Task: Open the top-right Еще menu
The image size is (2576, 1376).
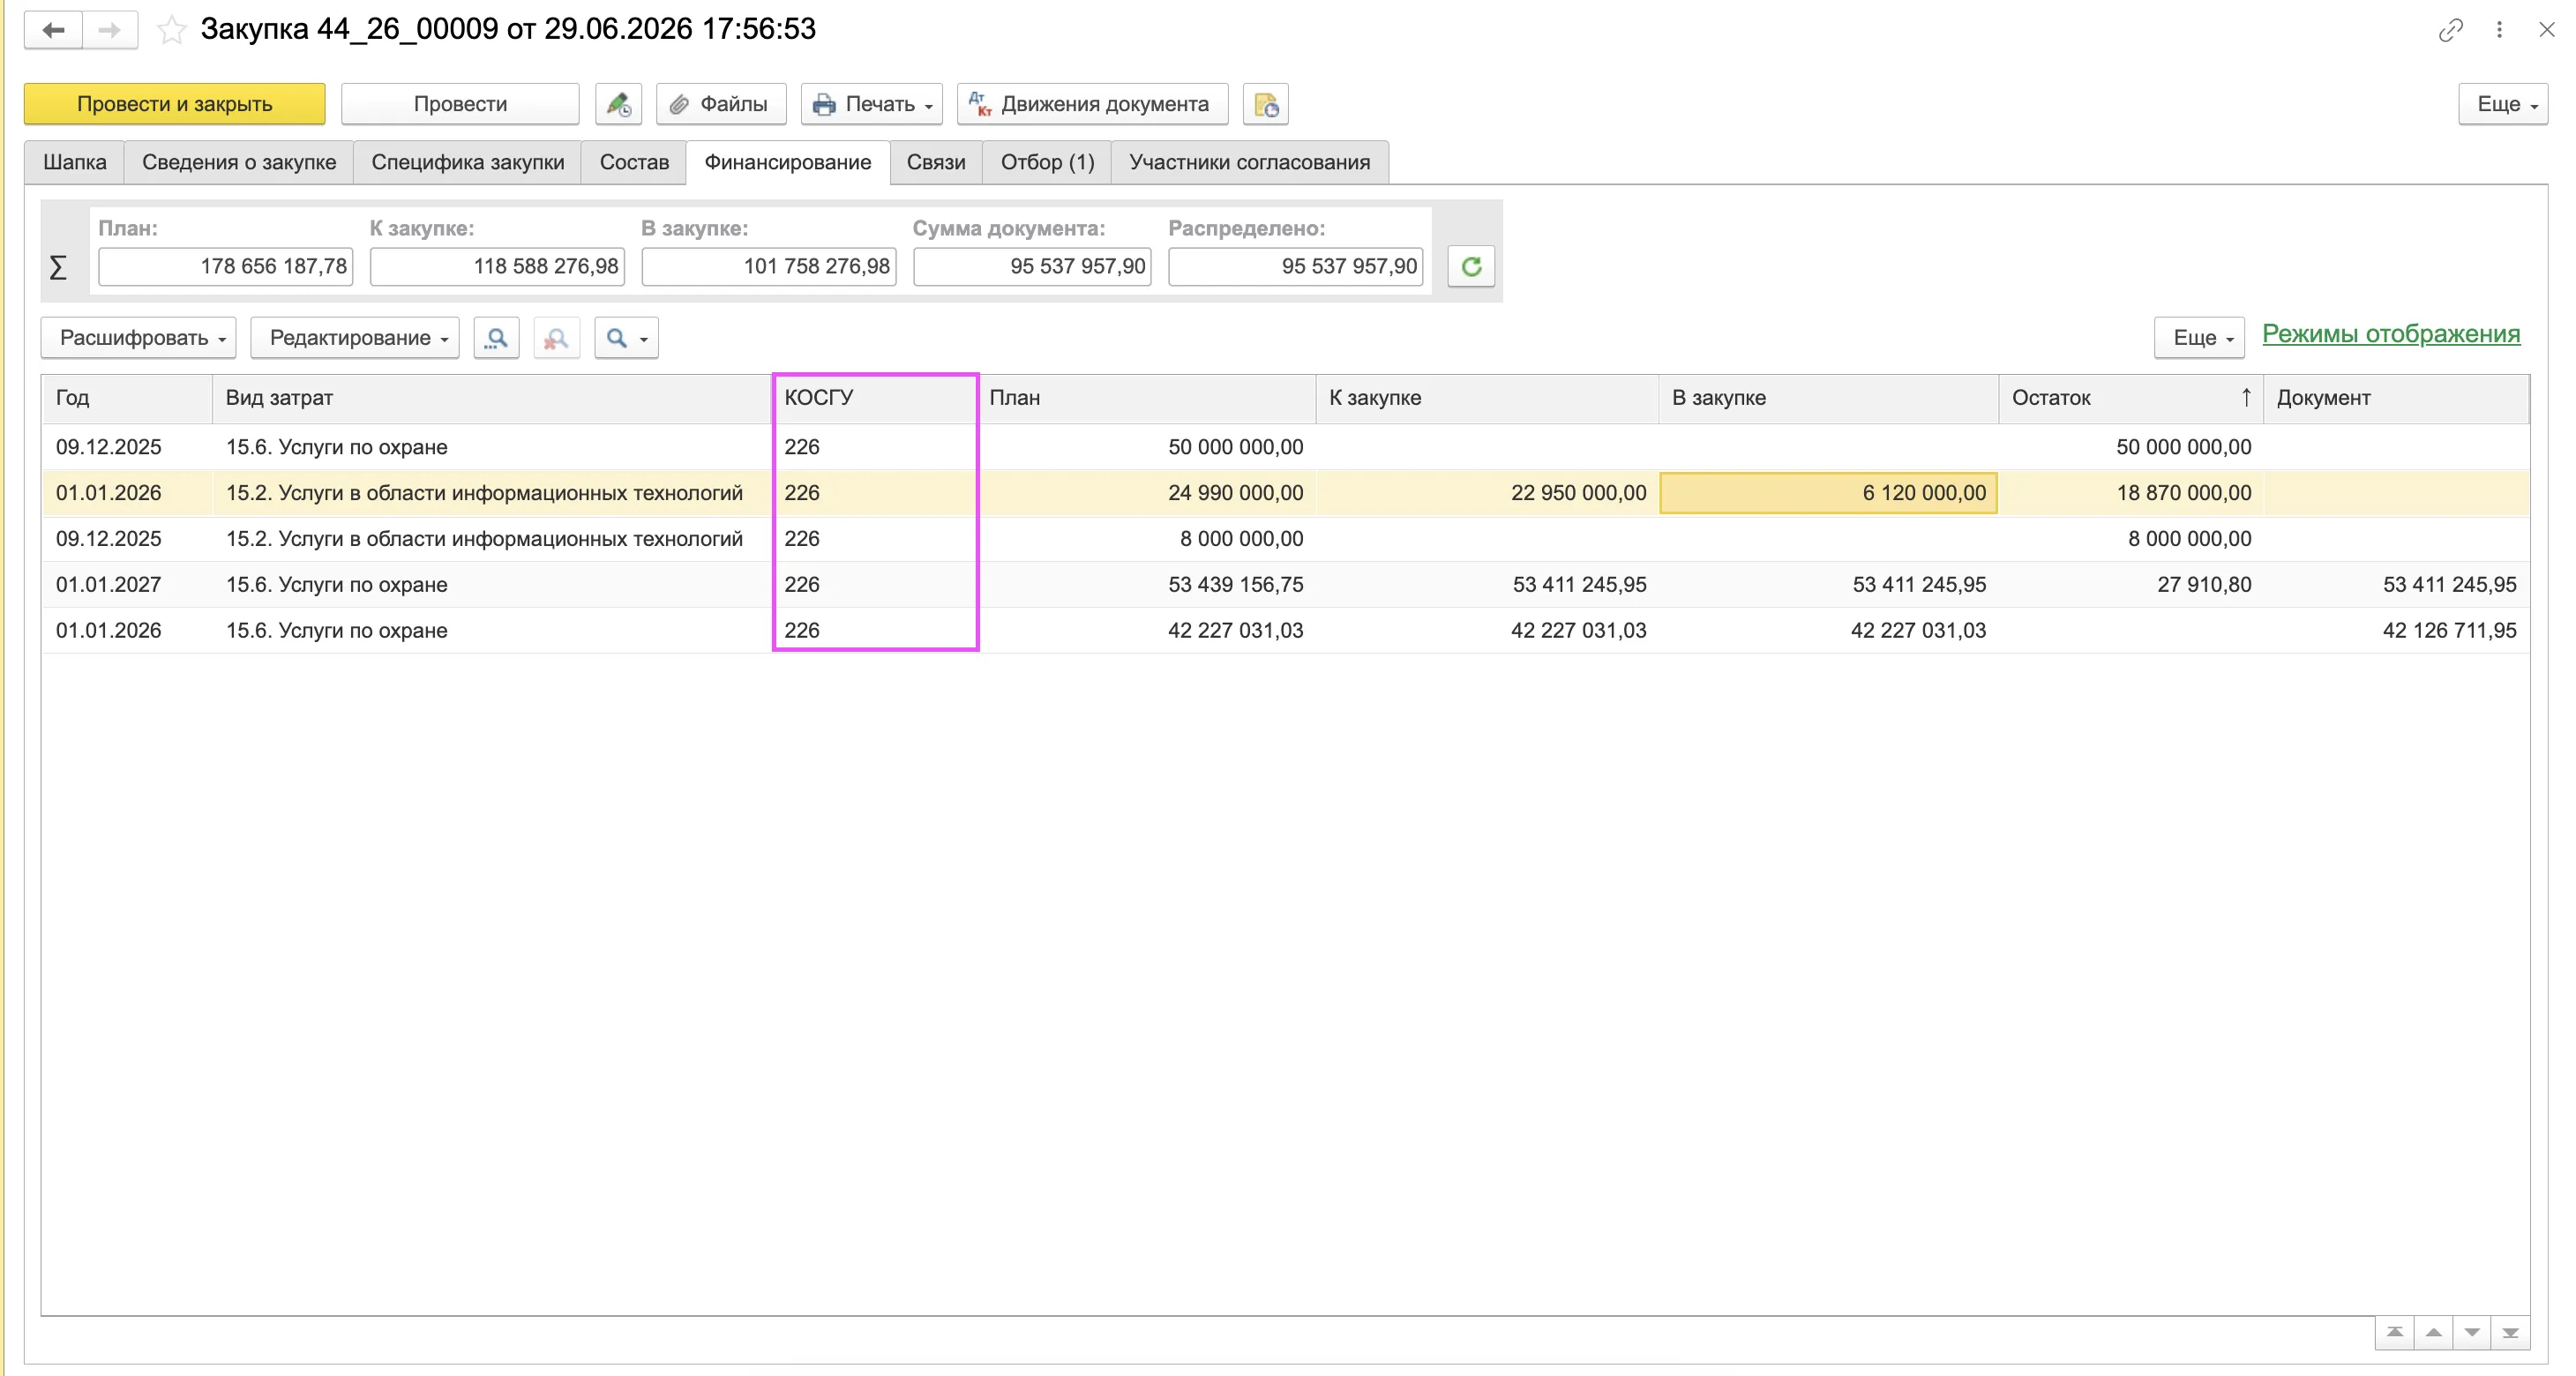Action: click(2503, 104)
